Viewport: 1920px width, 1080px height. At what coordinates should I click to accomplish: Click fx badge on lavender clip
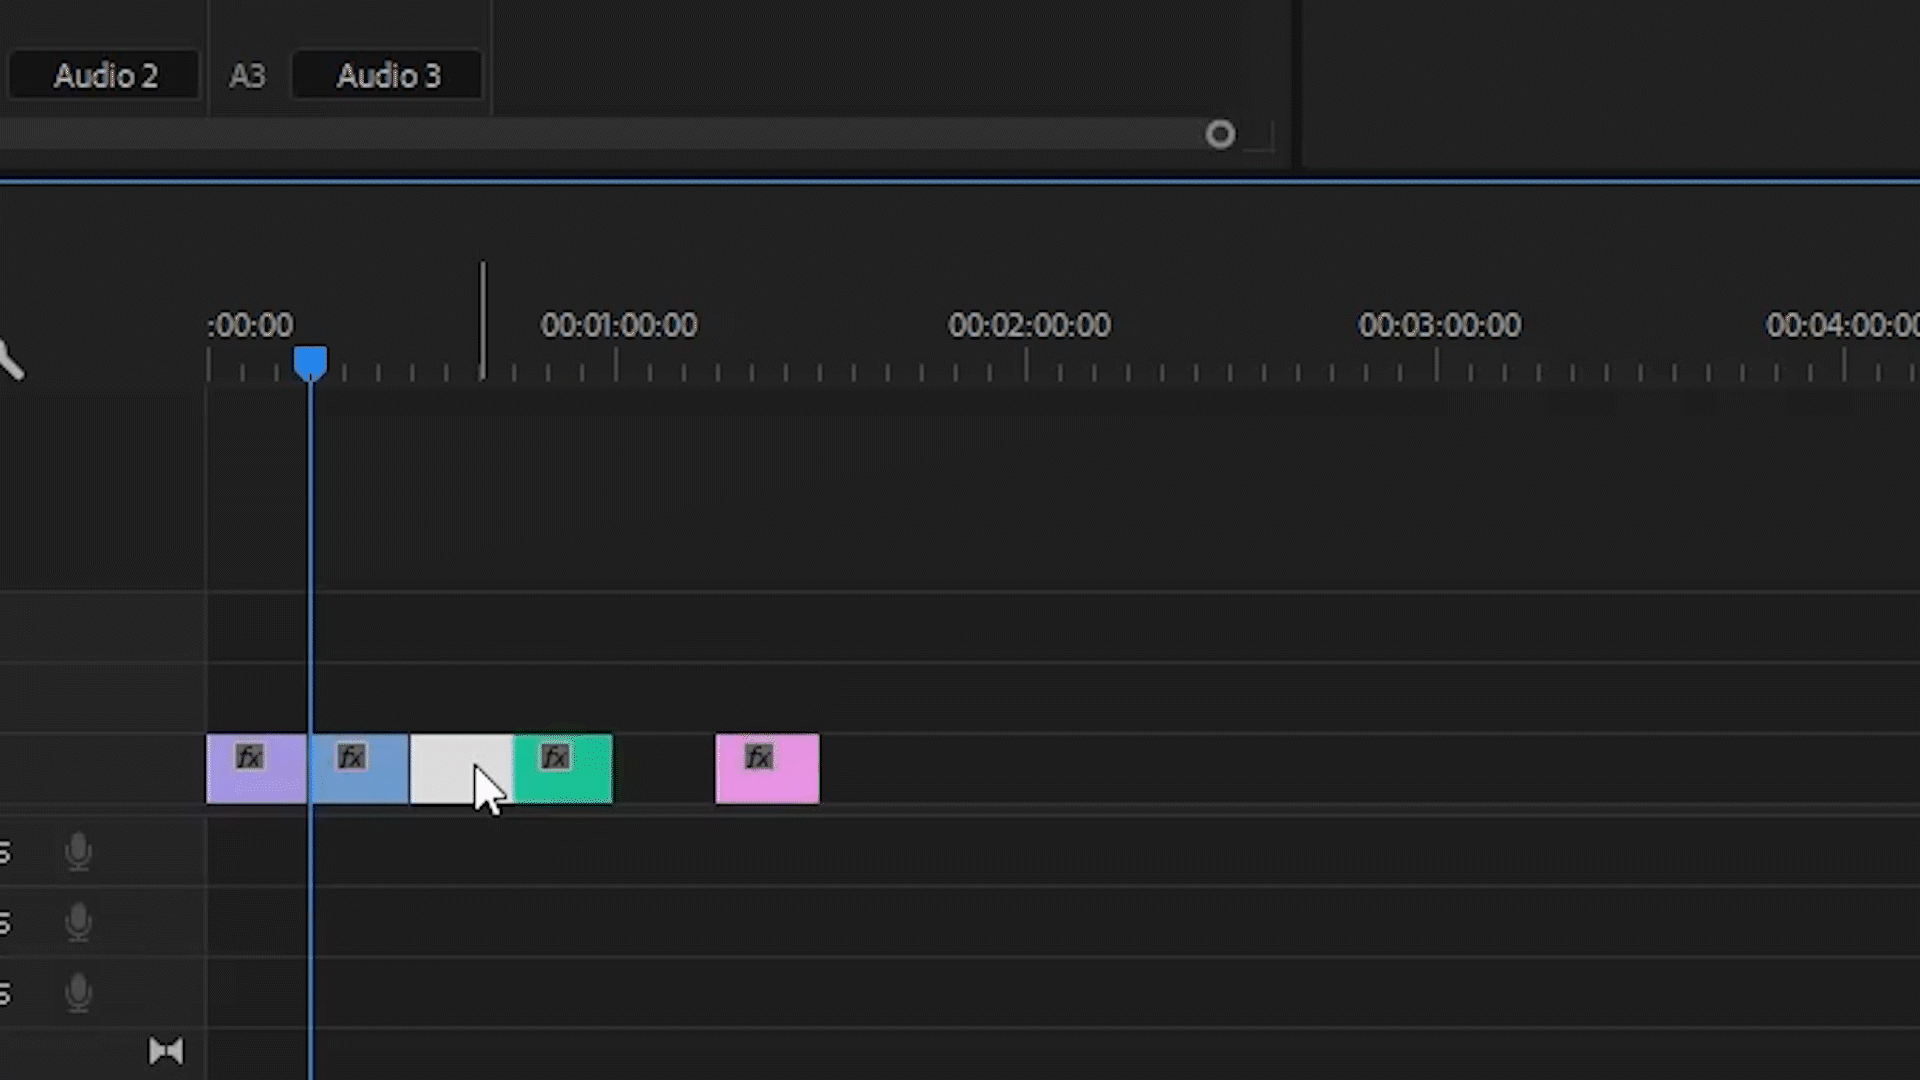pyautogui.click(x=249, y=757)
